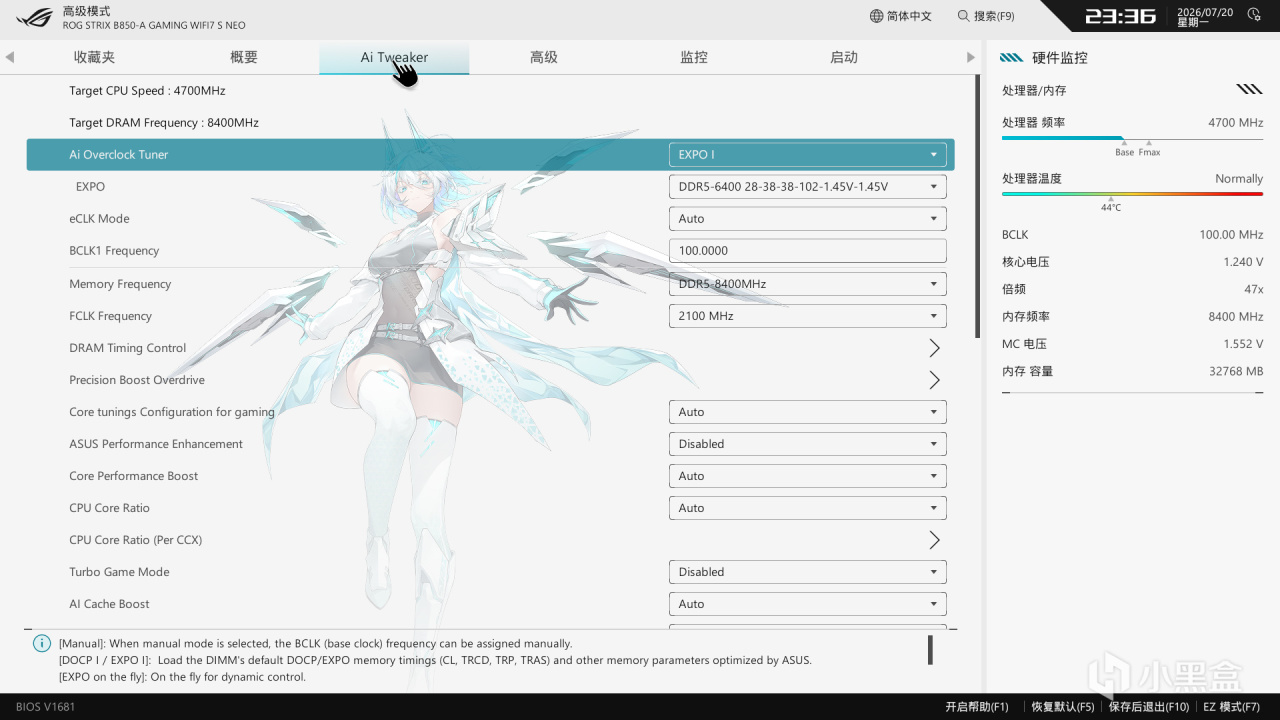1280x720 pixels.
Task: Switch to EZ 模式(F7)
Action: (1231, 707)
